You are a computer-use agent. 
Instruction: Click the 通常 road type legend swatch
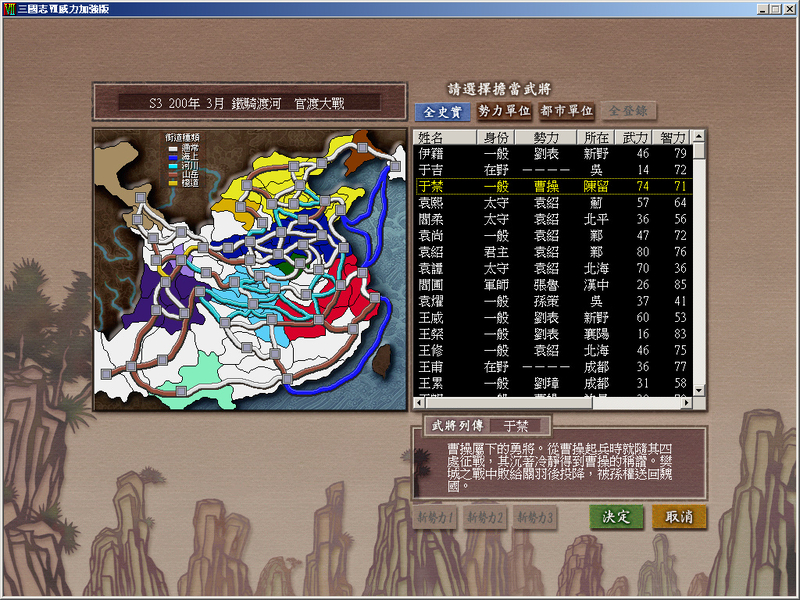coord(173,148)
